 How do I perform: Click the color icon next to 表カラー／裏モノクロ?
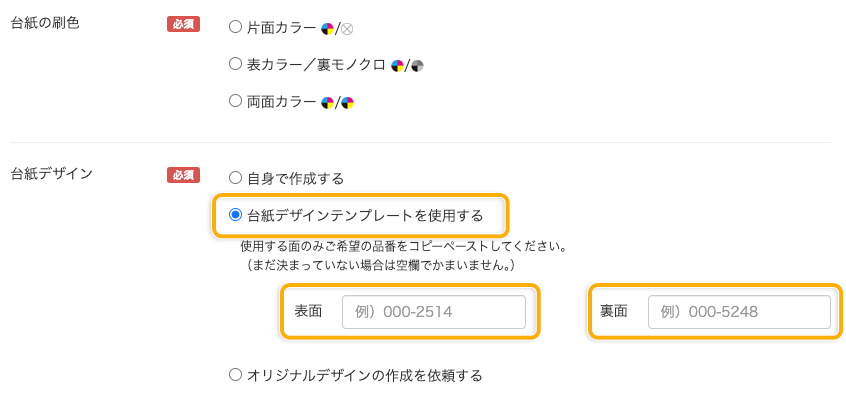tap(397, 66)
